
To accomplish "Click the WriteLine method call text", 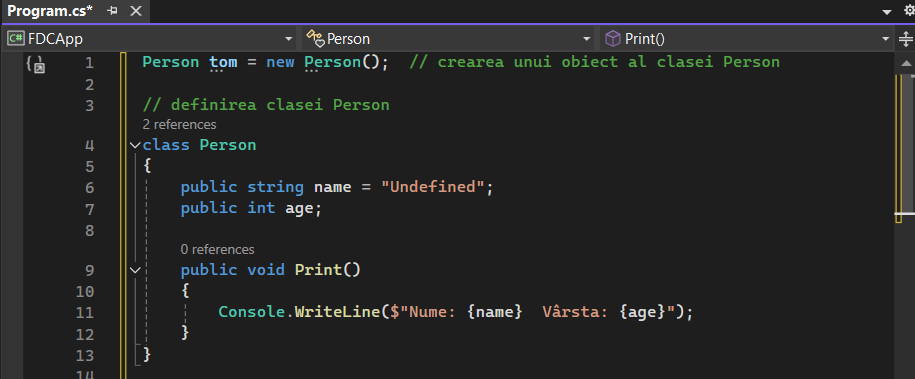I will coord(337,312).
